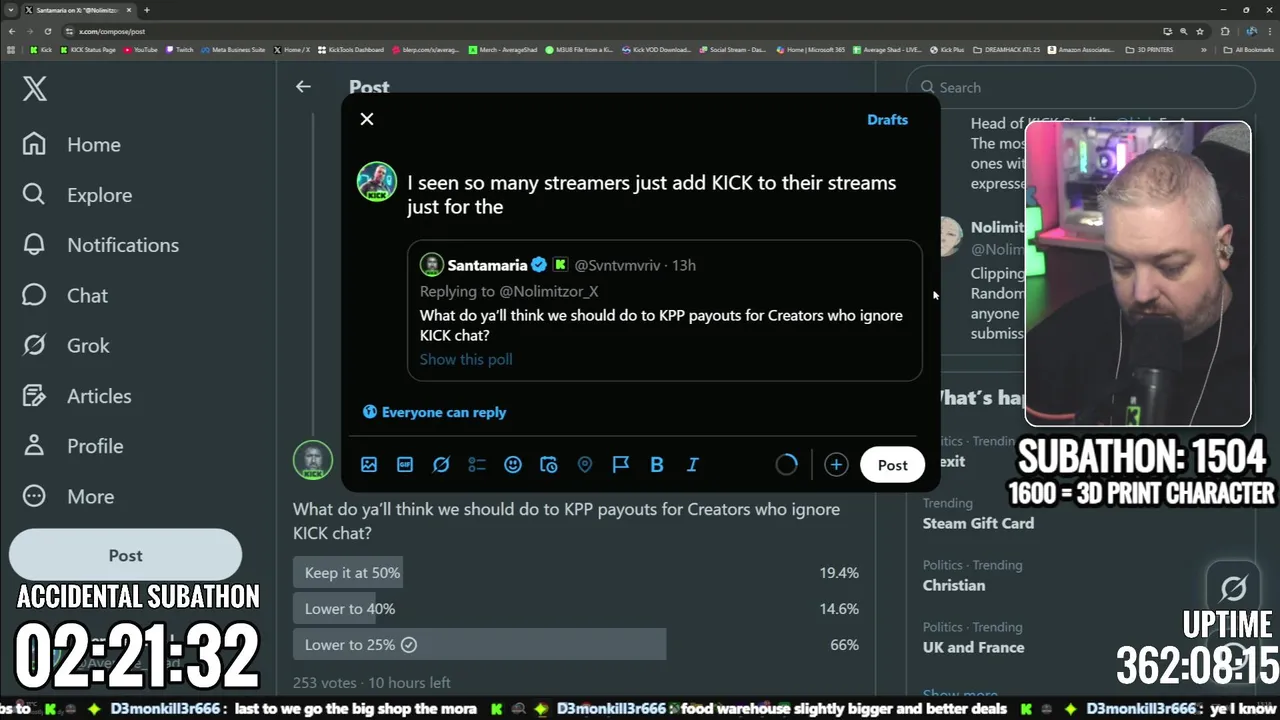Open trending topic 'UK and France'
Image resolution: width=1280 pixels, height=720 pixels.
coord(973,647)
